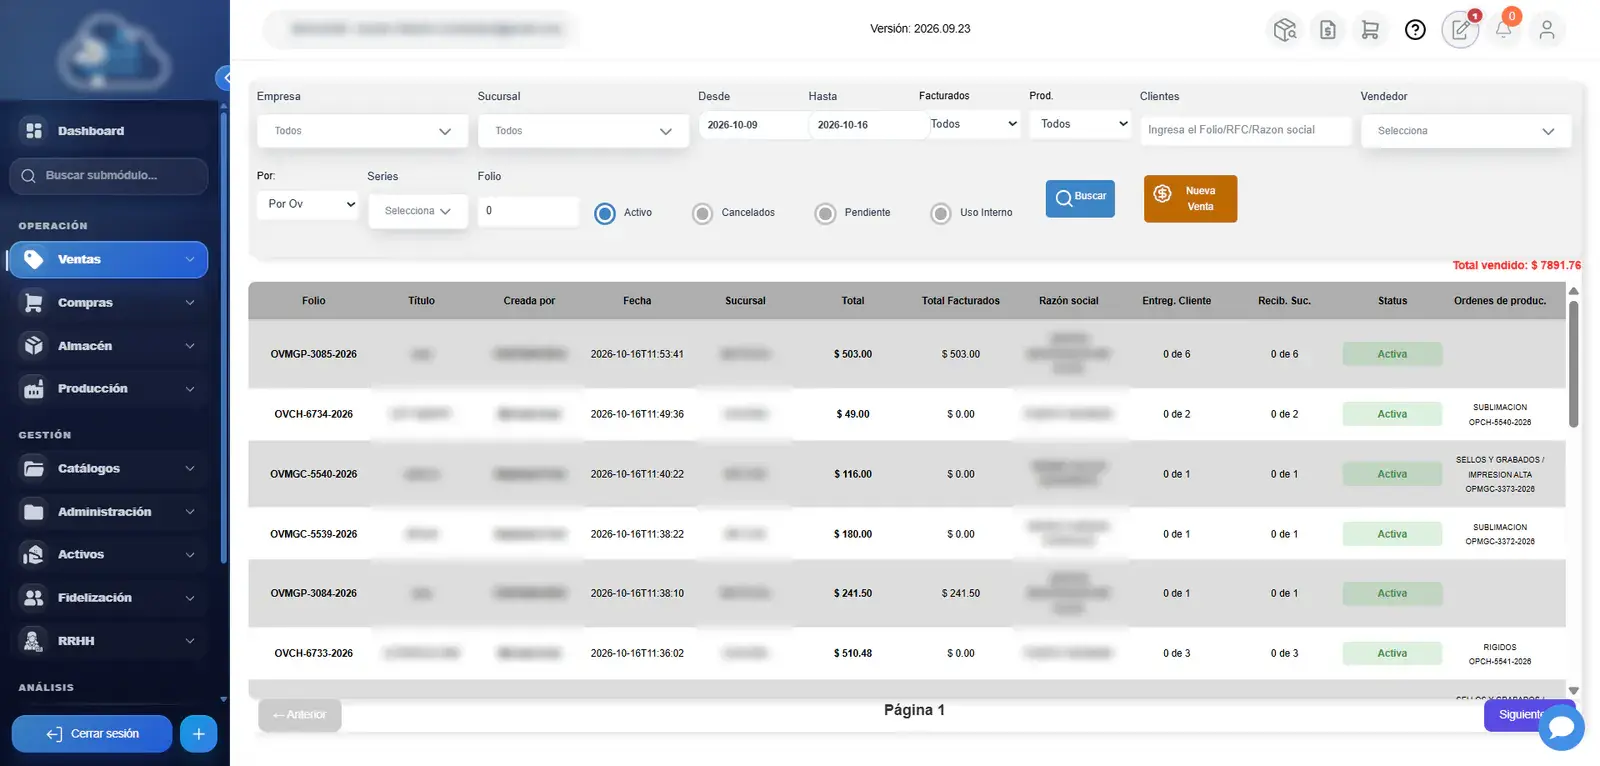This screenshot has width=1600, height=766.
Task: Open the Series Selecciona dropdown
Action: tap(418, 211)
